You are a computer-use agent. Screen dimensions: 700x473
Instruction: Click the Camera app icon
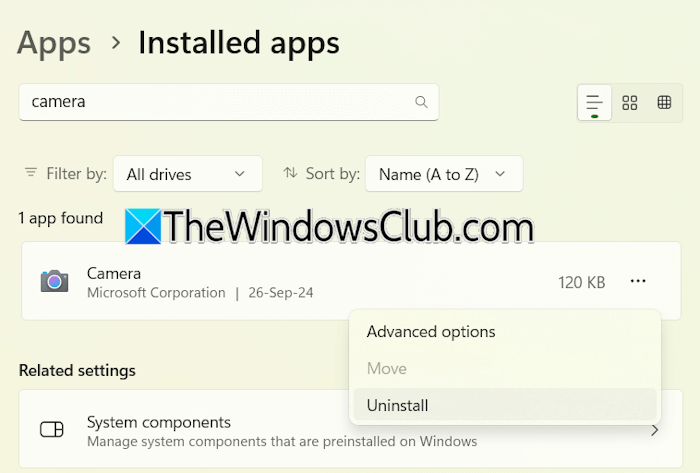point(54,281)
